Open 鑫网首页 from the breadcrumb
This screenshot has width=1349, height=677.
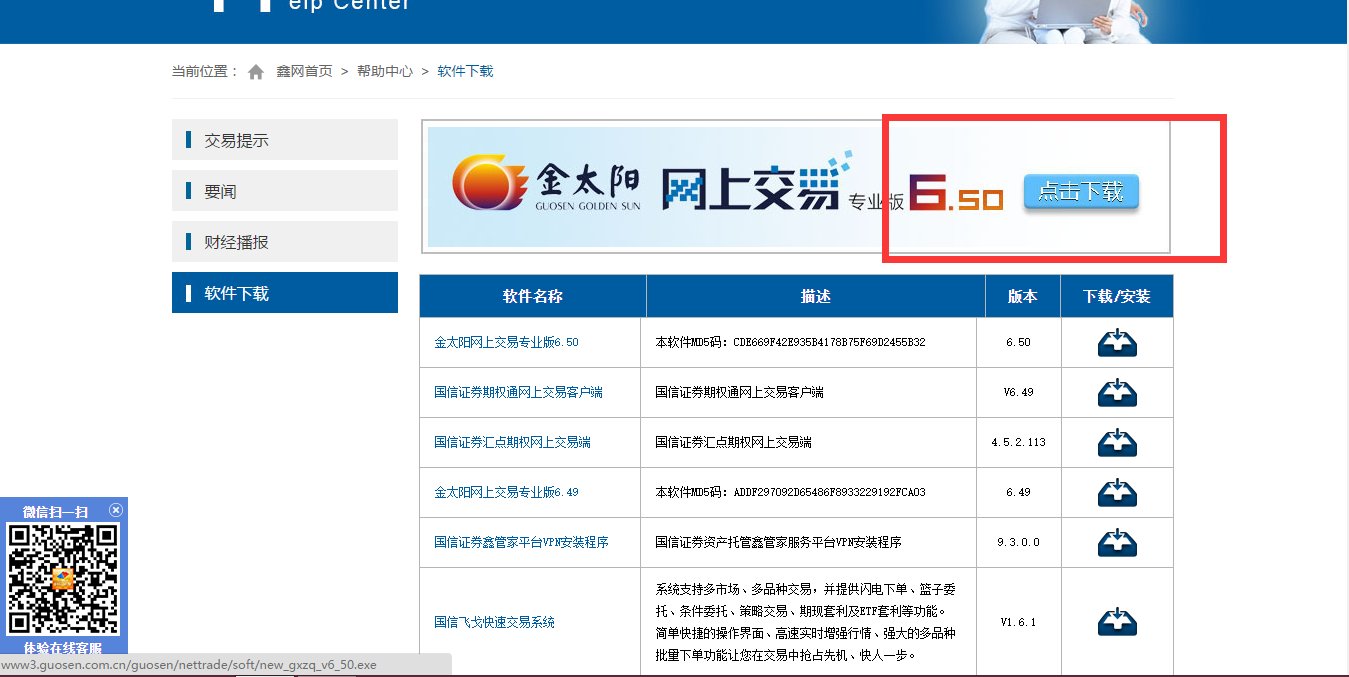click(x=304, y=71)
